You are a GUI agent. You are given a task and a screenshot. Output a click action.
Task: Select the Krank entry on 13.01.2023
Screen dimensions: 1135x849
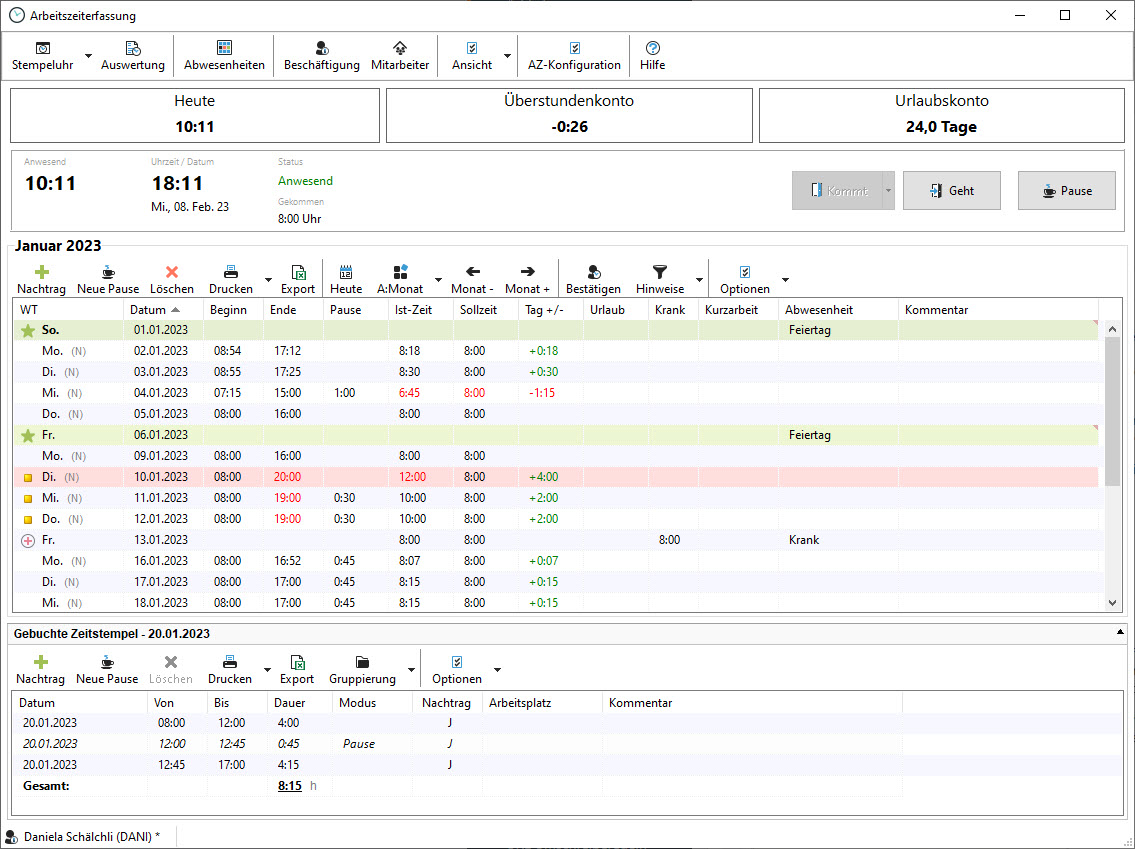pos(804,540)
